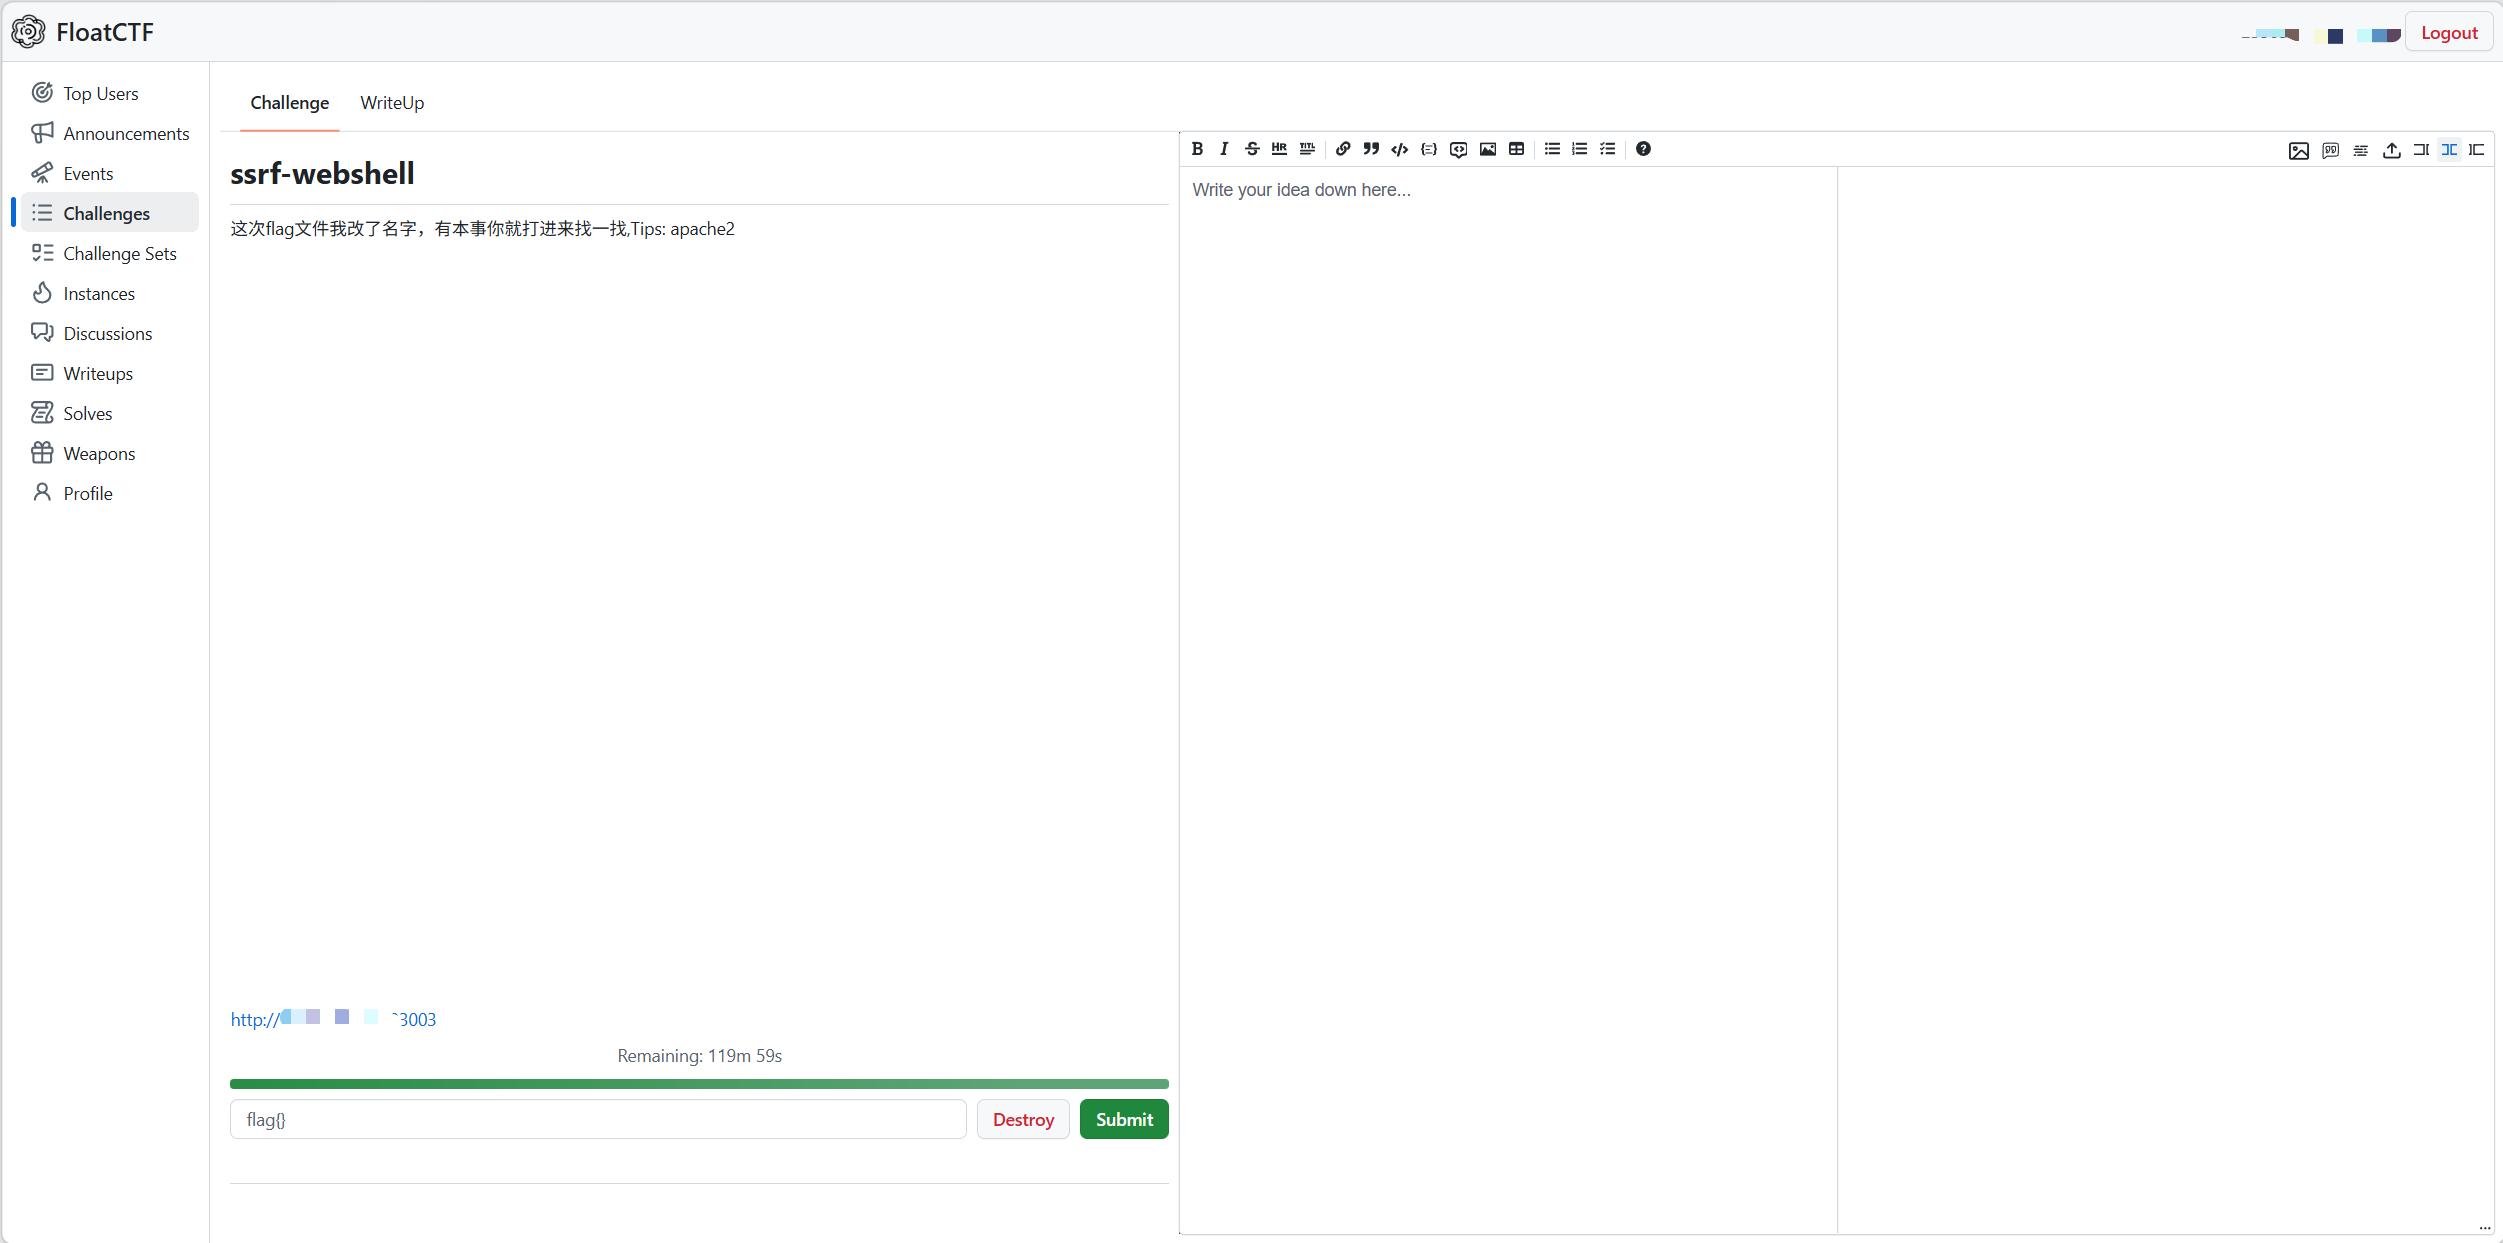Create an ordered numbered list
Viewport: 2503px width, 1243px height.
tap(1580, 149)
